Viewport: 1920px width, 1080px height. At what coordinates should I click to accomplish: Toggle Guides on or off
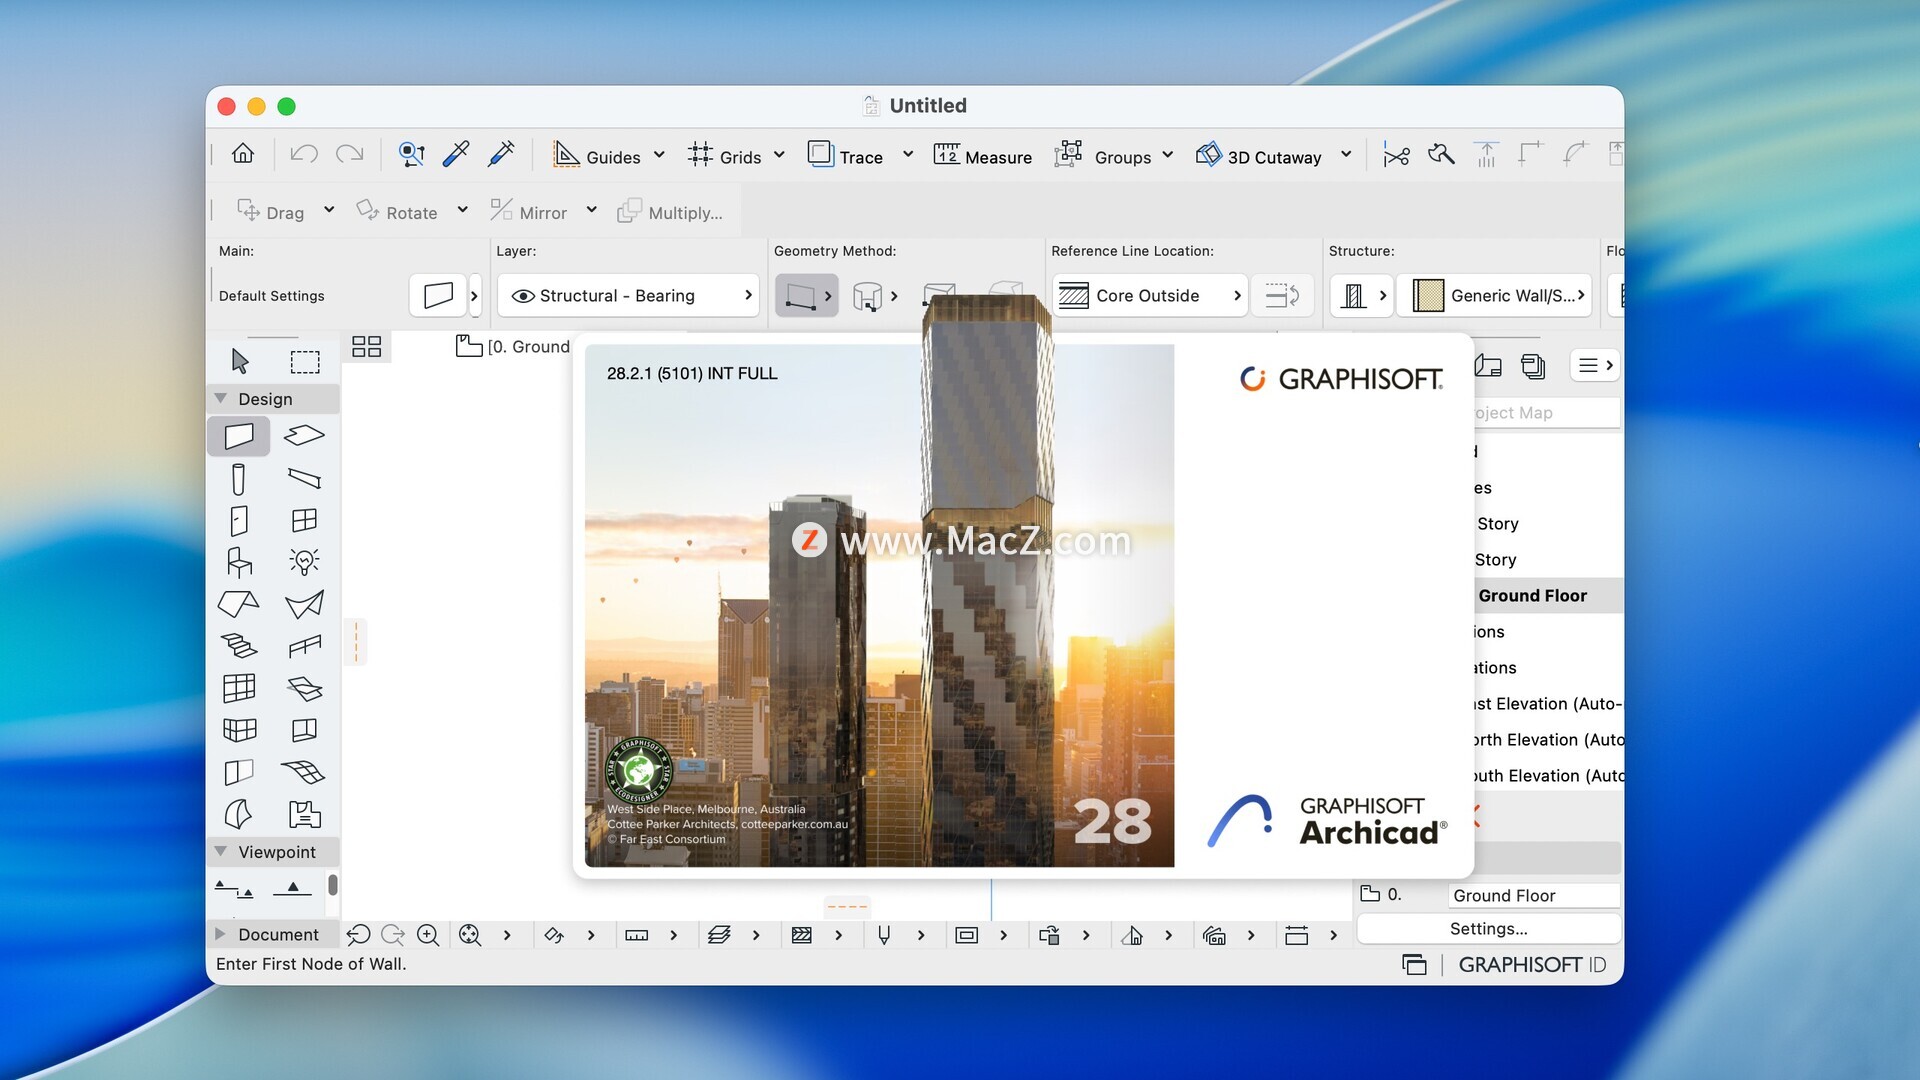coord(596,156)
